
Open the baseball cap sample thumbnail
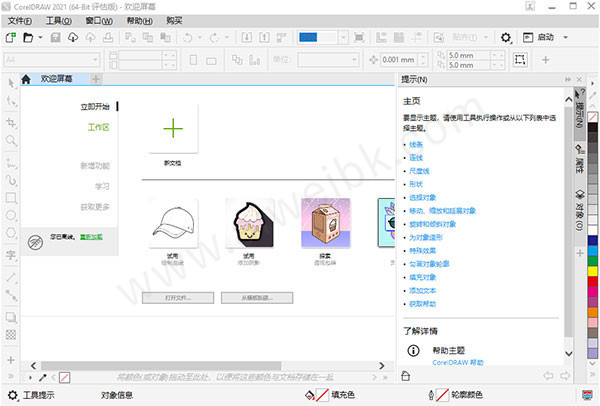point(174,223)
